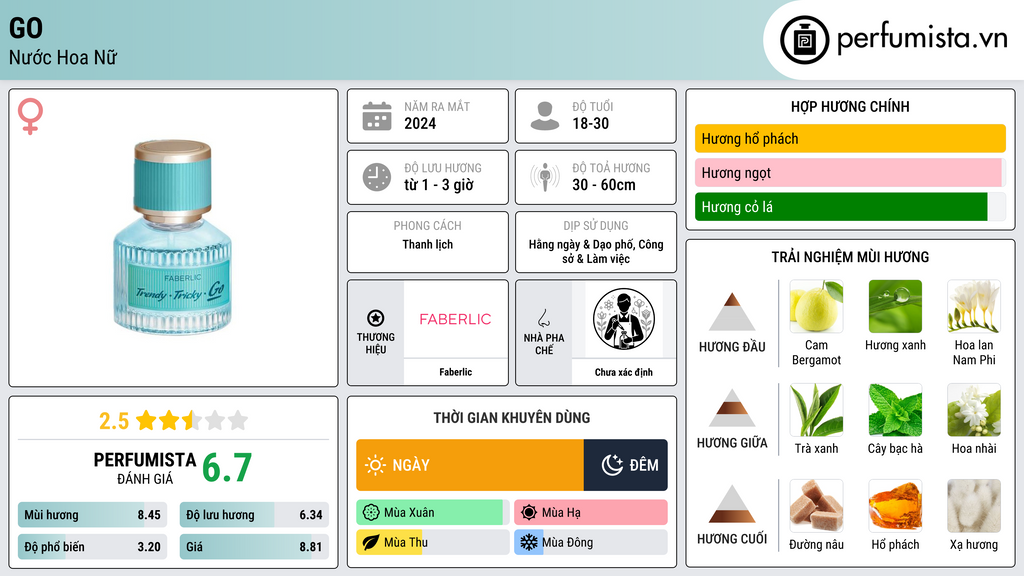Click the Hằng ngày & Dạo phố occasion text
This screenshot has height=576, width=1024.
[596, 251]
